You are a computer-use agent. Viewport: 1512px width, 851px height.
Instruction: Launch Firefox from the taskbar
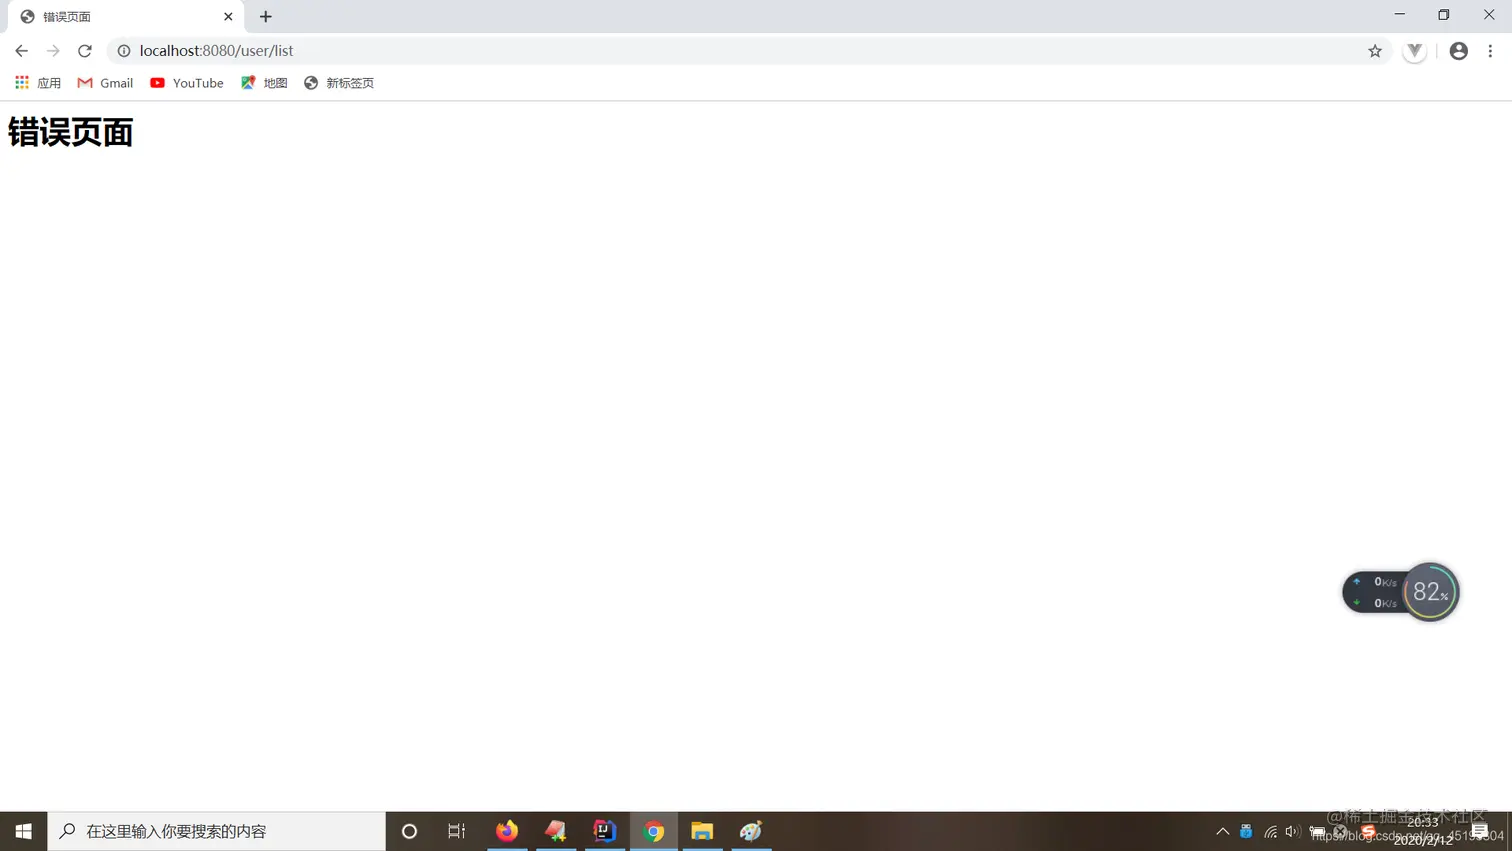coord(507,831)
